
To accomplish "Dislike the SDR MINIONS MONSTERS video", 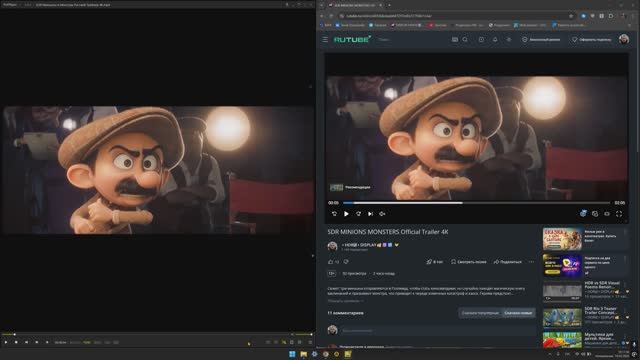I will [346, 262].
